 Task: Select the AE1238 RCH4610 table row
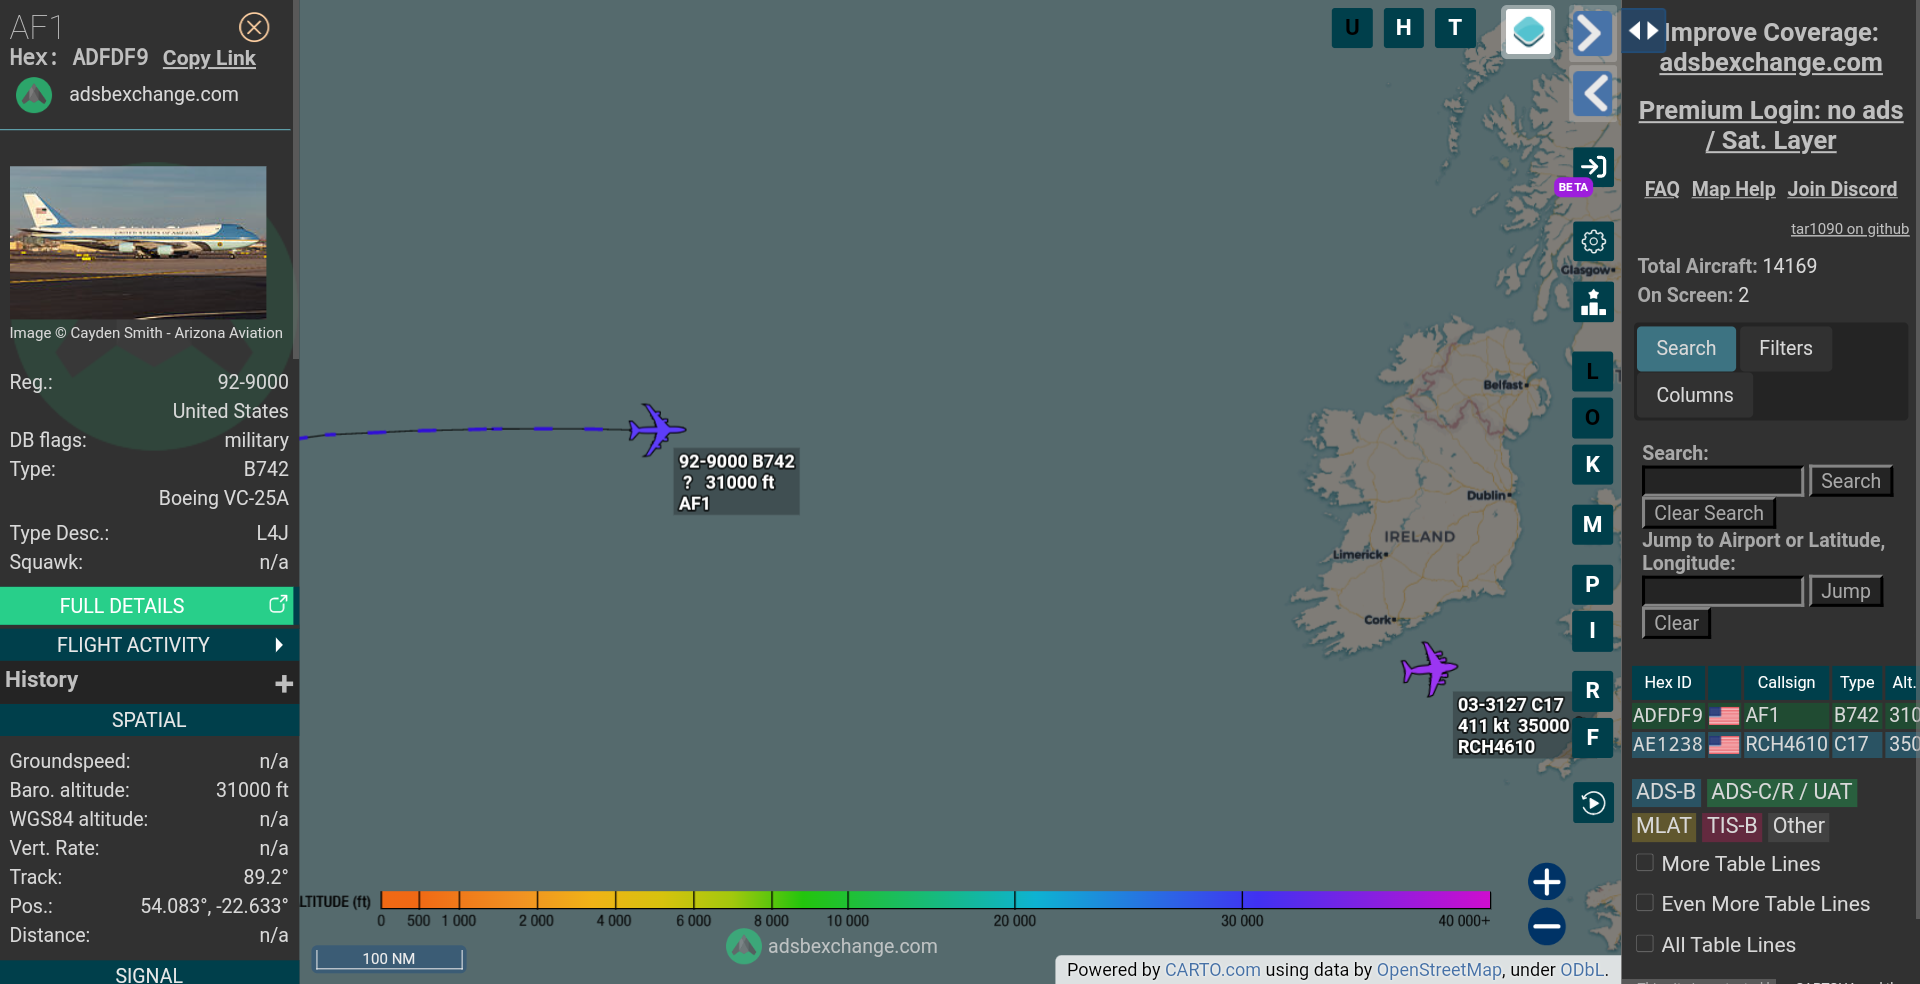1775,744
